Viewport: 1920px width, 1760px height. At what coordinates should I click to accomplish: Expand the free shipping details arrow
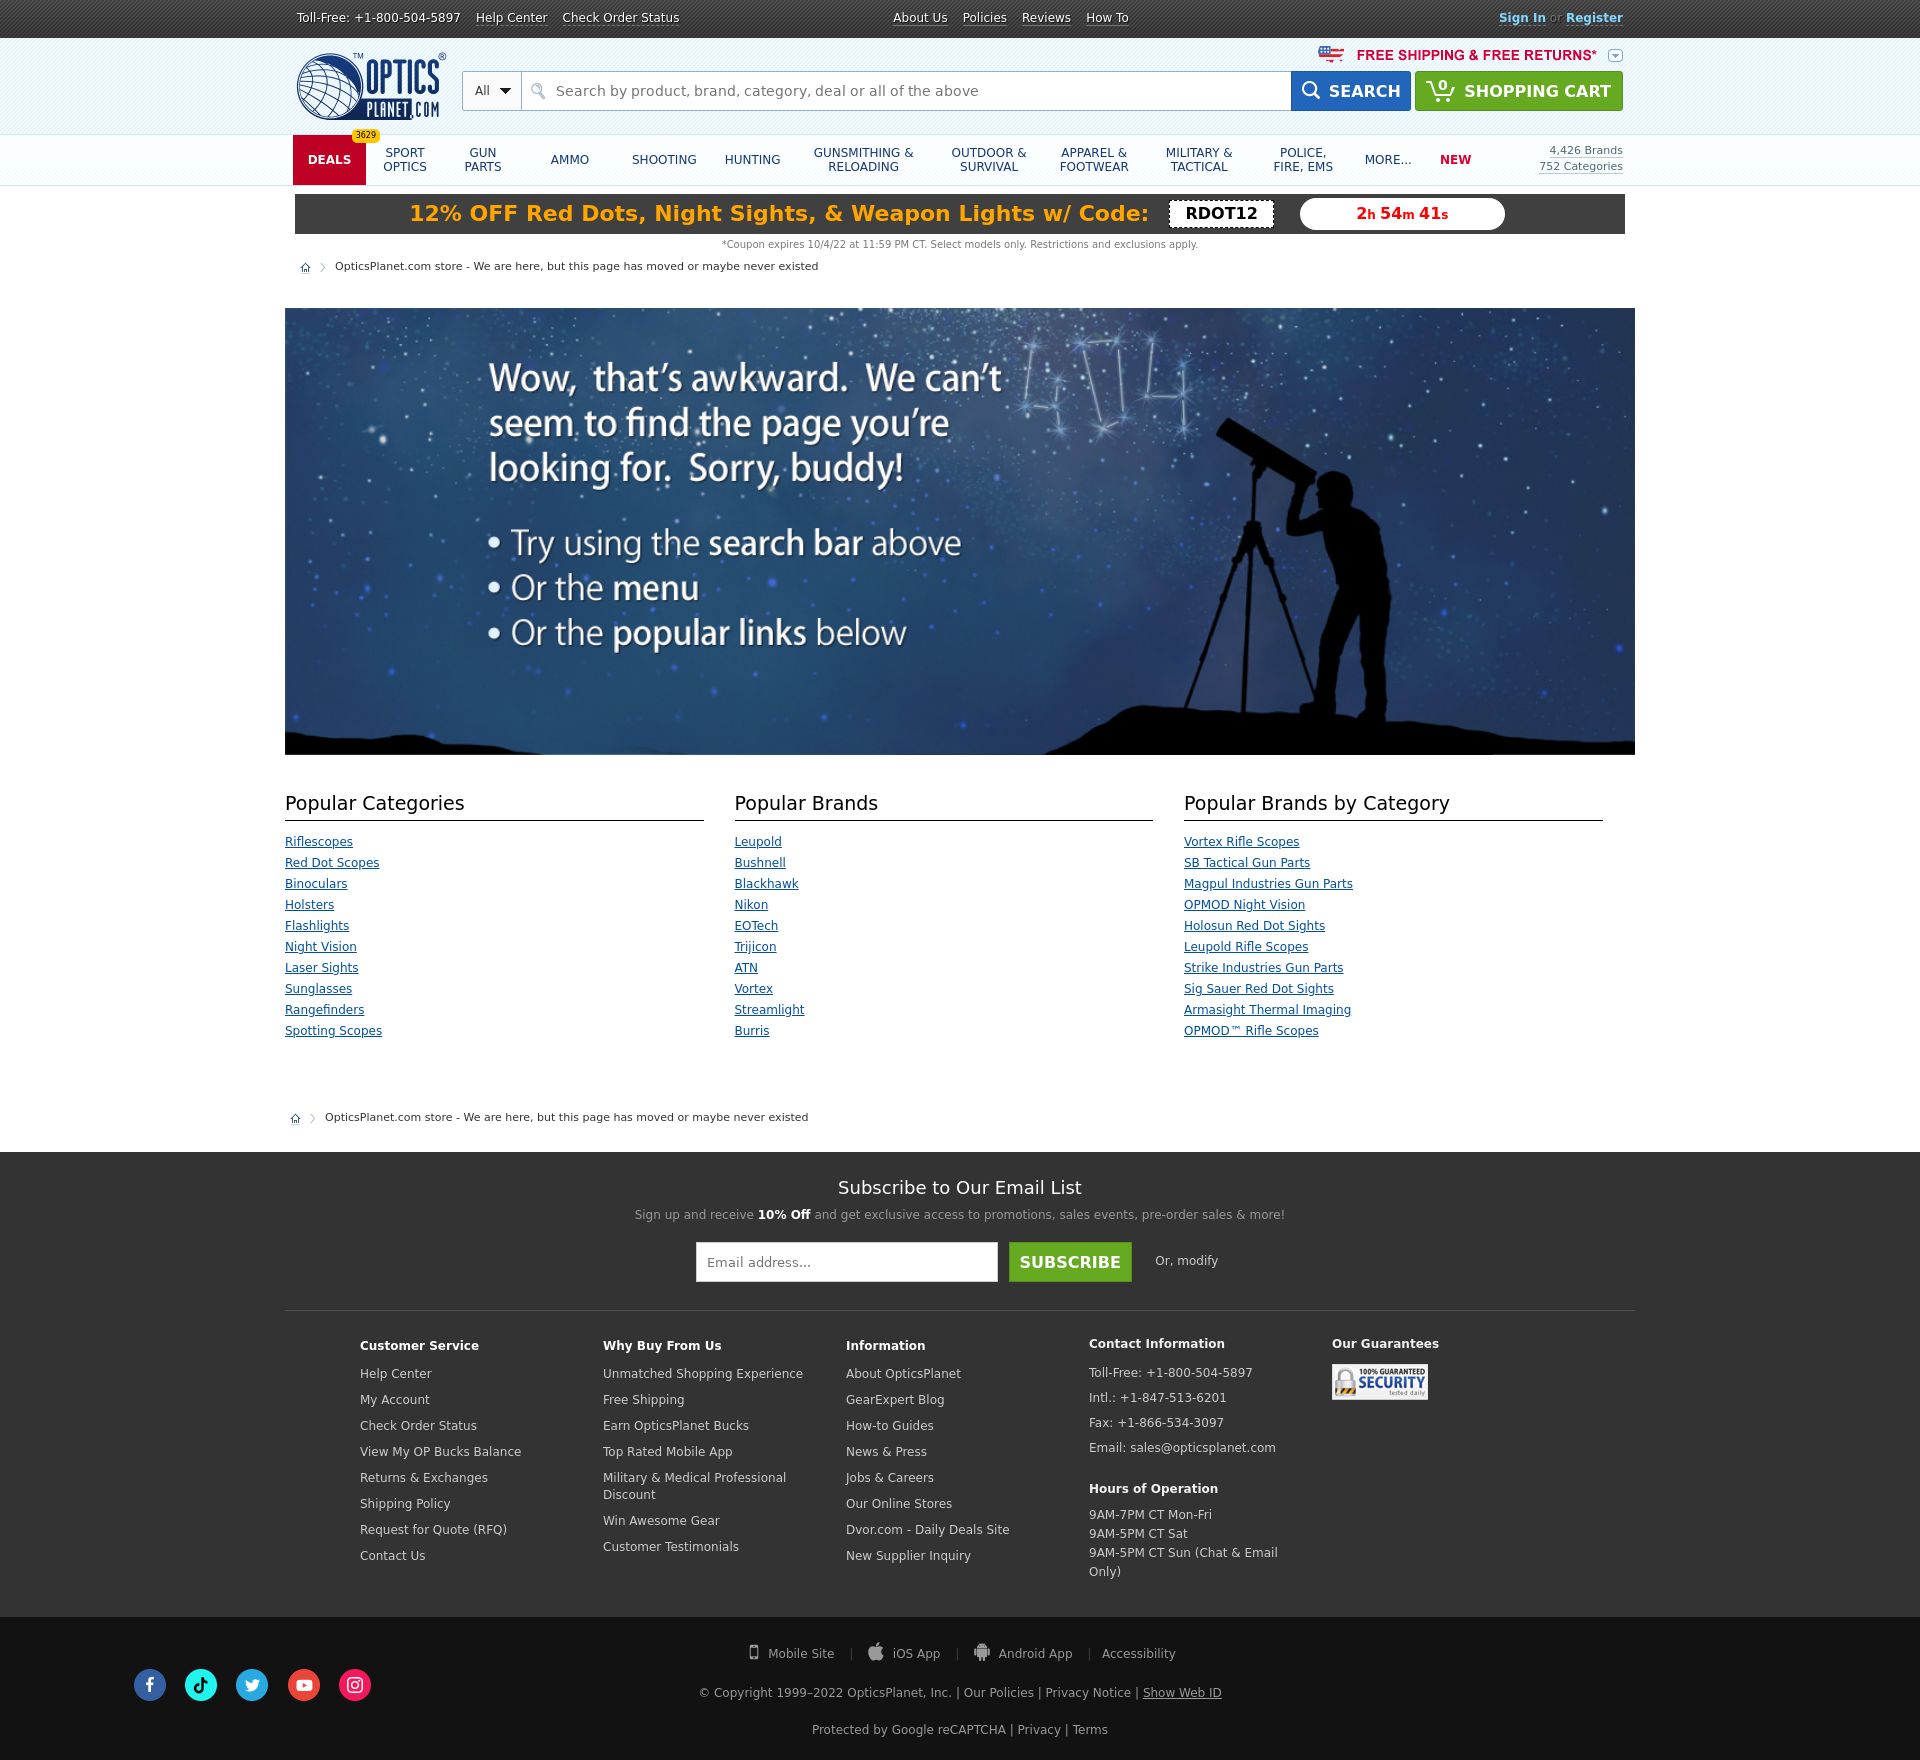point(1615,56)
